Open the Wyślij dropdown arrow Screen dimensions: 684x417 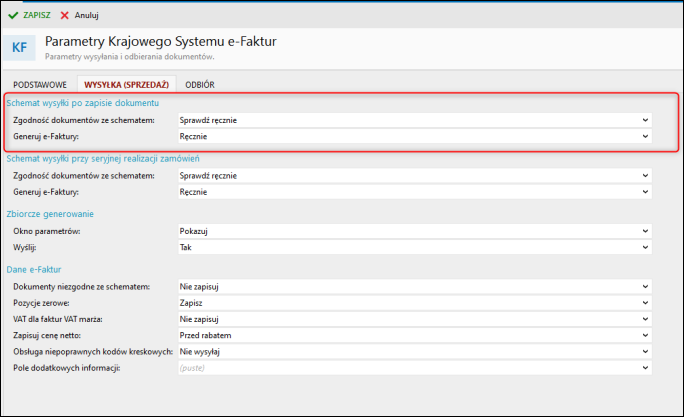tap(645, 247)
